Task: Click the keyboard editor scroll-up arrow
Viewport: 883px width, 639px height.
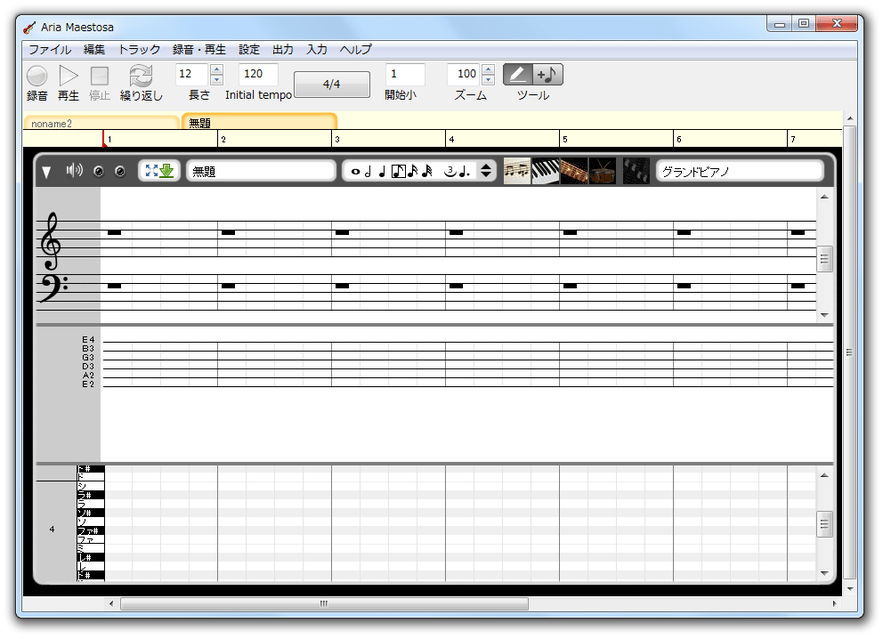Action: coord(824,476)
